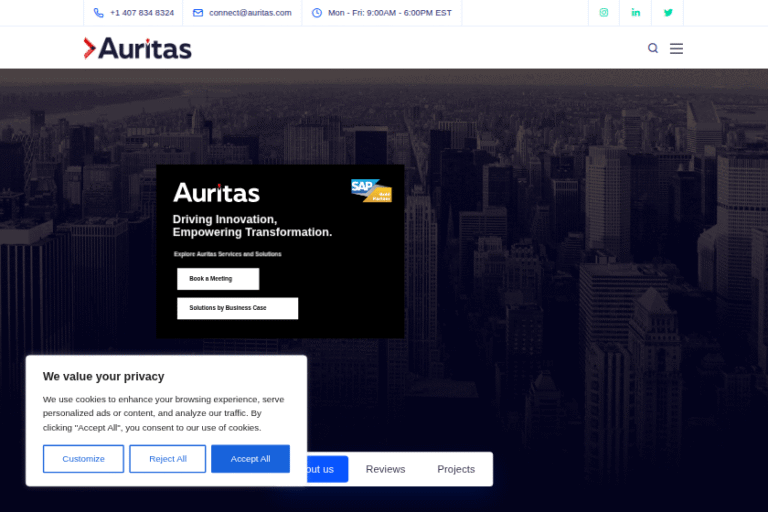Open the Twitter social icon
768x512 pixels.
point(668,13)
